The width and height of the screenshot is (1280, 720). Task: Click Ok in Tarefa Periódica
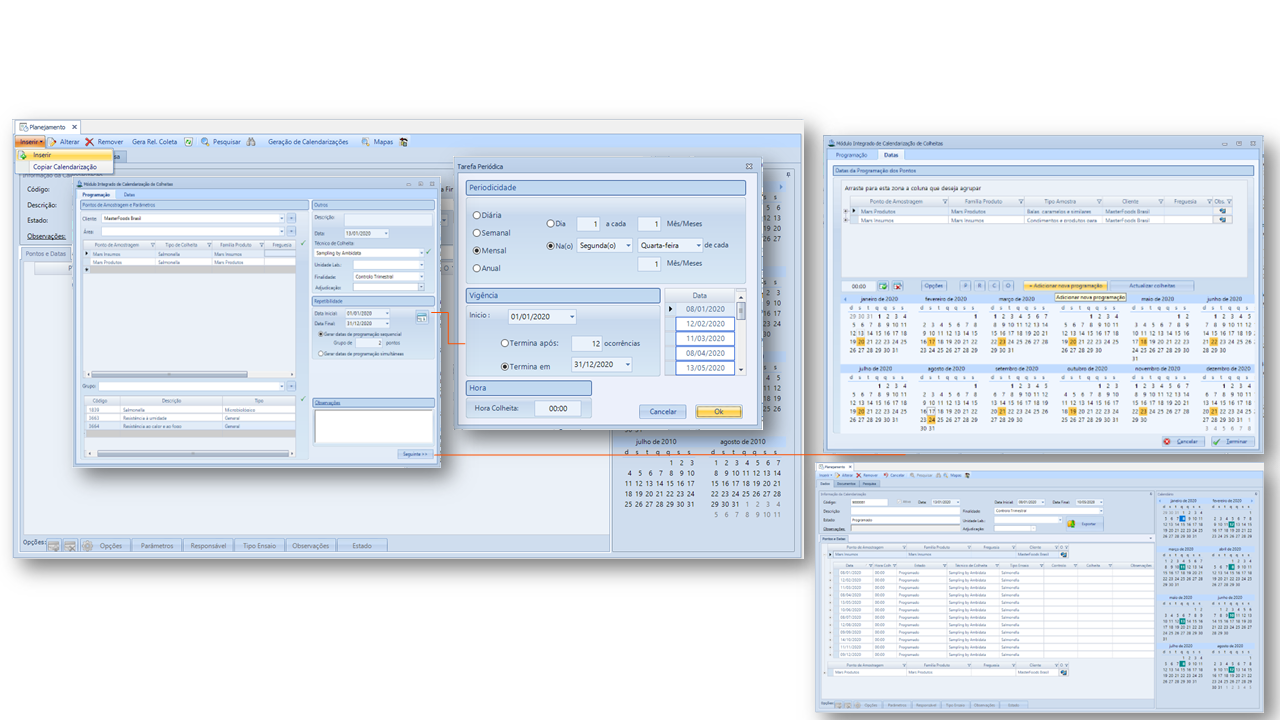pyautogui.click(x=718, y=411)
